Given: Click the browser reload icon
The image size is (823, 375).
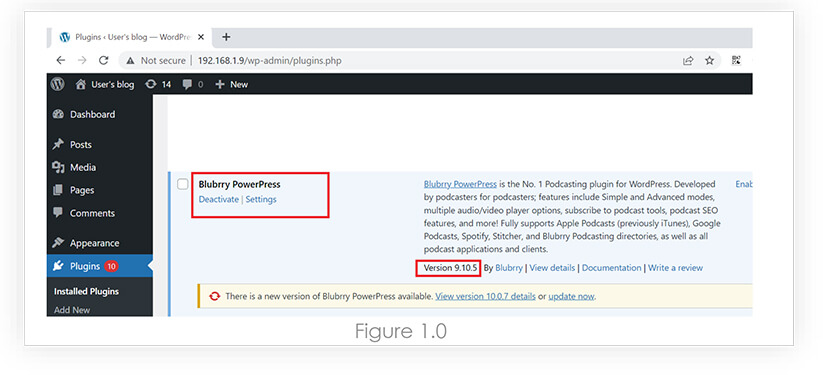Looking at the screenshot, I should coord(103,60).
